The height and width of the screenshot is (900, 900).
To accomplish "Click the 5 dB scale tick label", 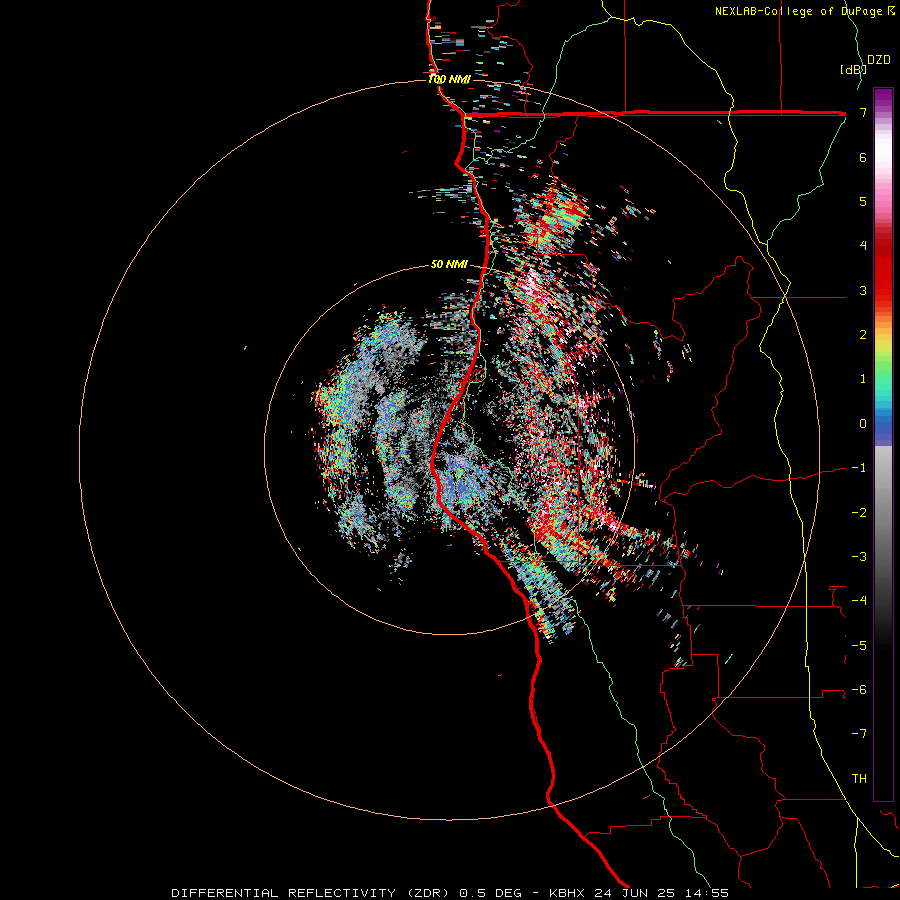I will click(x=863, y=201).
